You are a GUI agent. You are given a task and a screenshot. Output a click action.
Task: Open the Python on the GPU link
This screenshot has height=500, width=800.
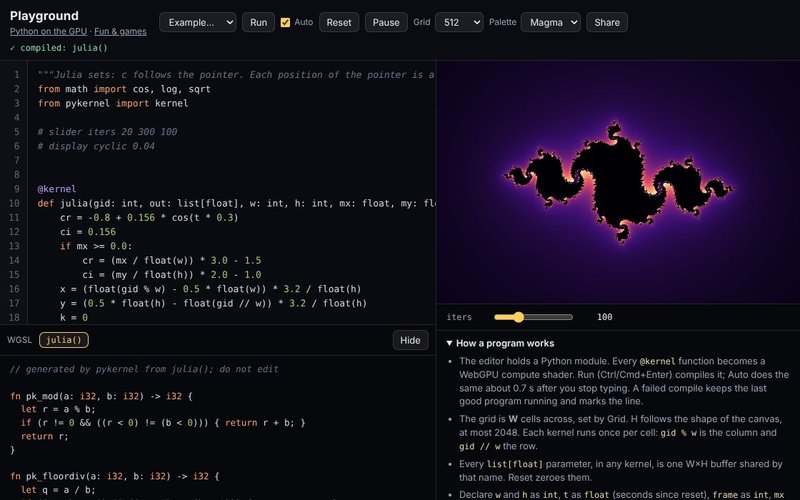click(x=48, y=31)
